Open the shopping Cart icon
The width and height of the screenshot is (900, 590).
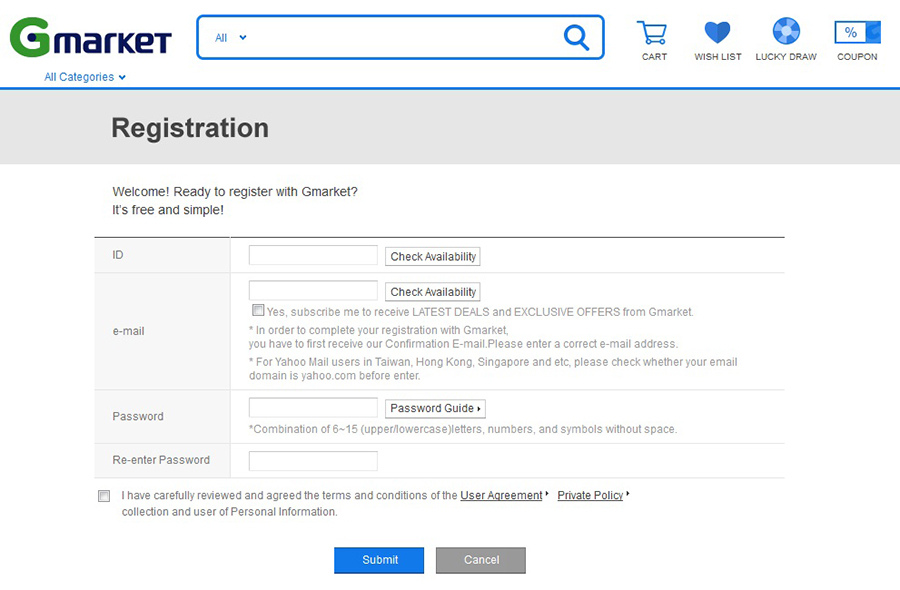653,33
